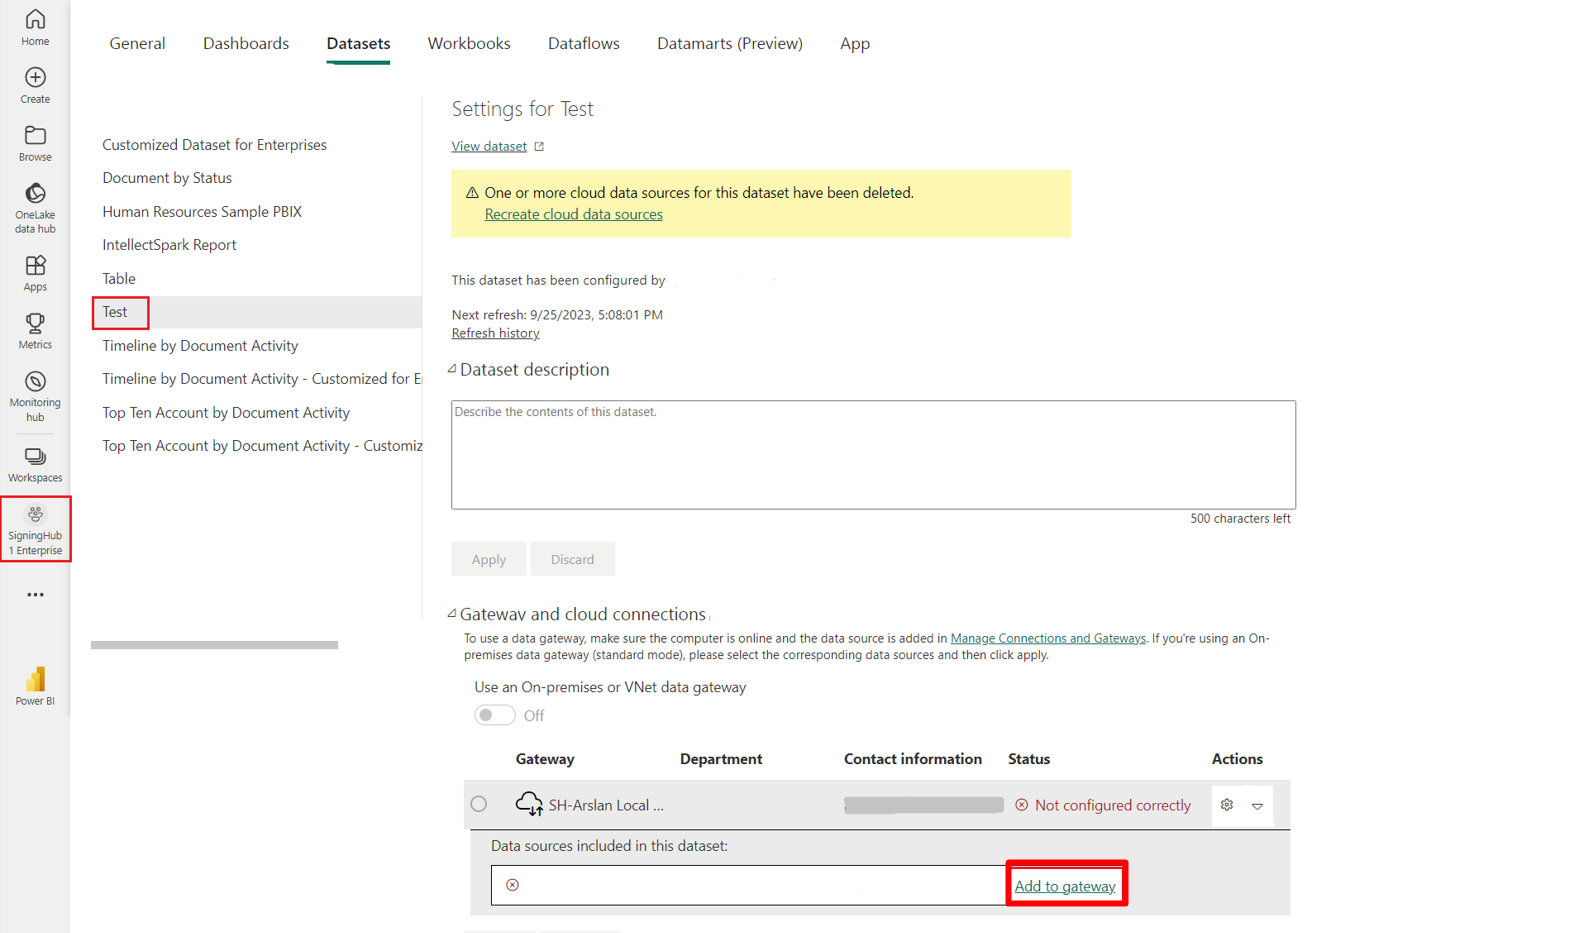Open the Datamarts (Preview) tab
This screenshot has height=933, width=1577.
coord(730,43)
